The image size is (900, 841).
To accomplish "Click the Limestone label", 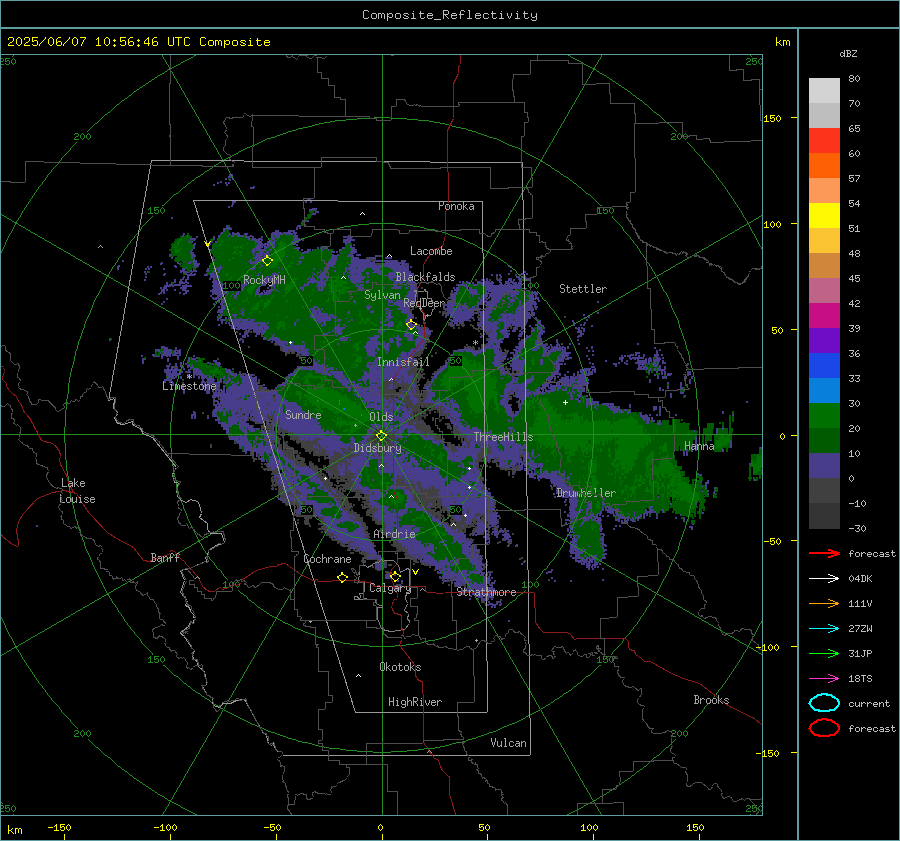I will point(189,386).
